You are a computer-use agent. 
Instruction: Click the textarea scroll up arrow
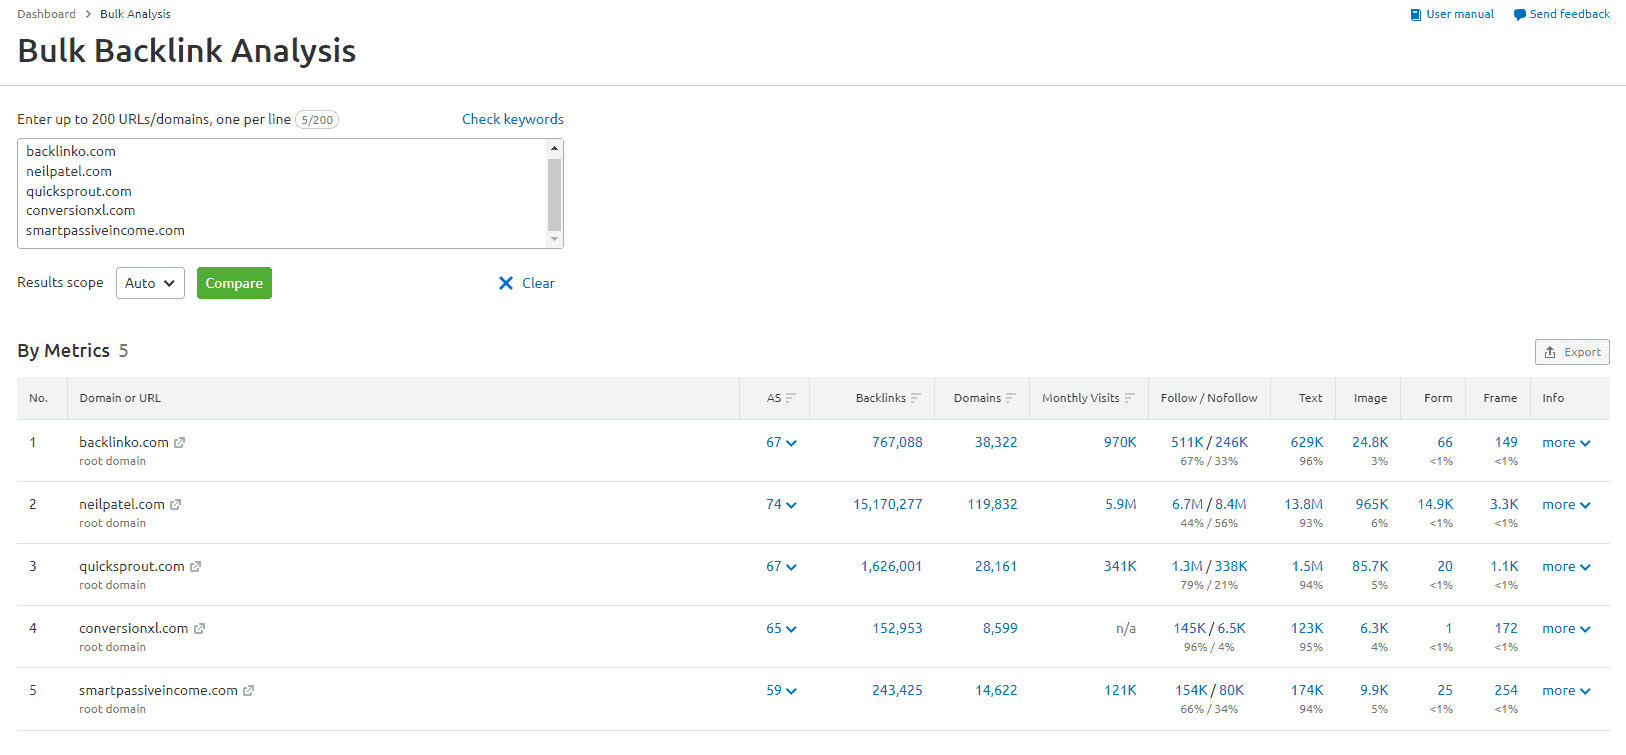coord(554,148)
